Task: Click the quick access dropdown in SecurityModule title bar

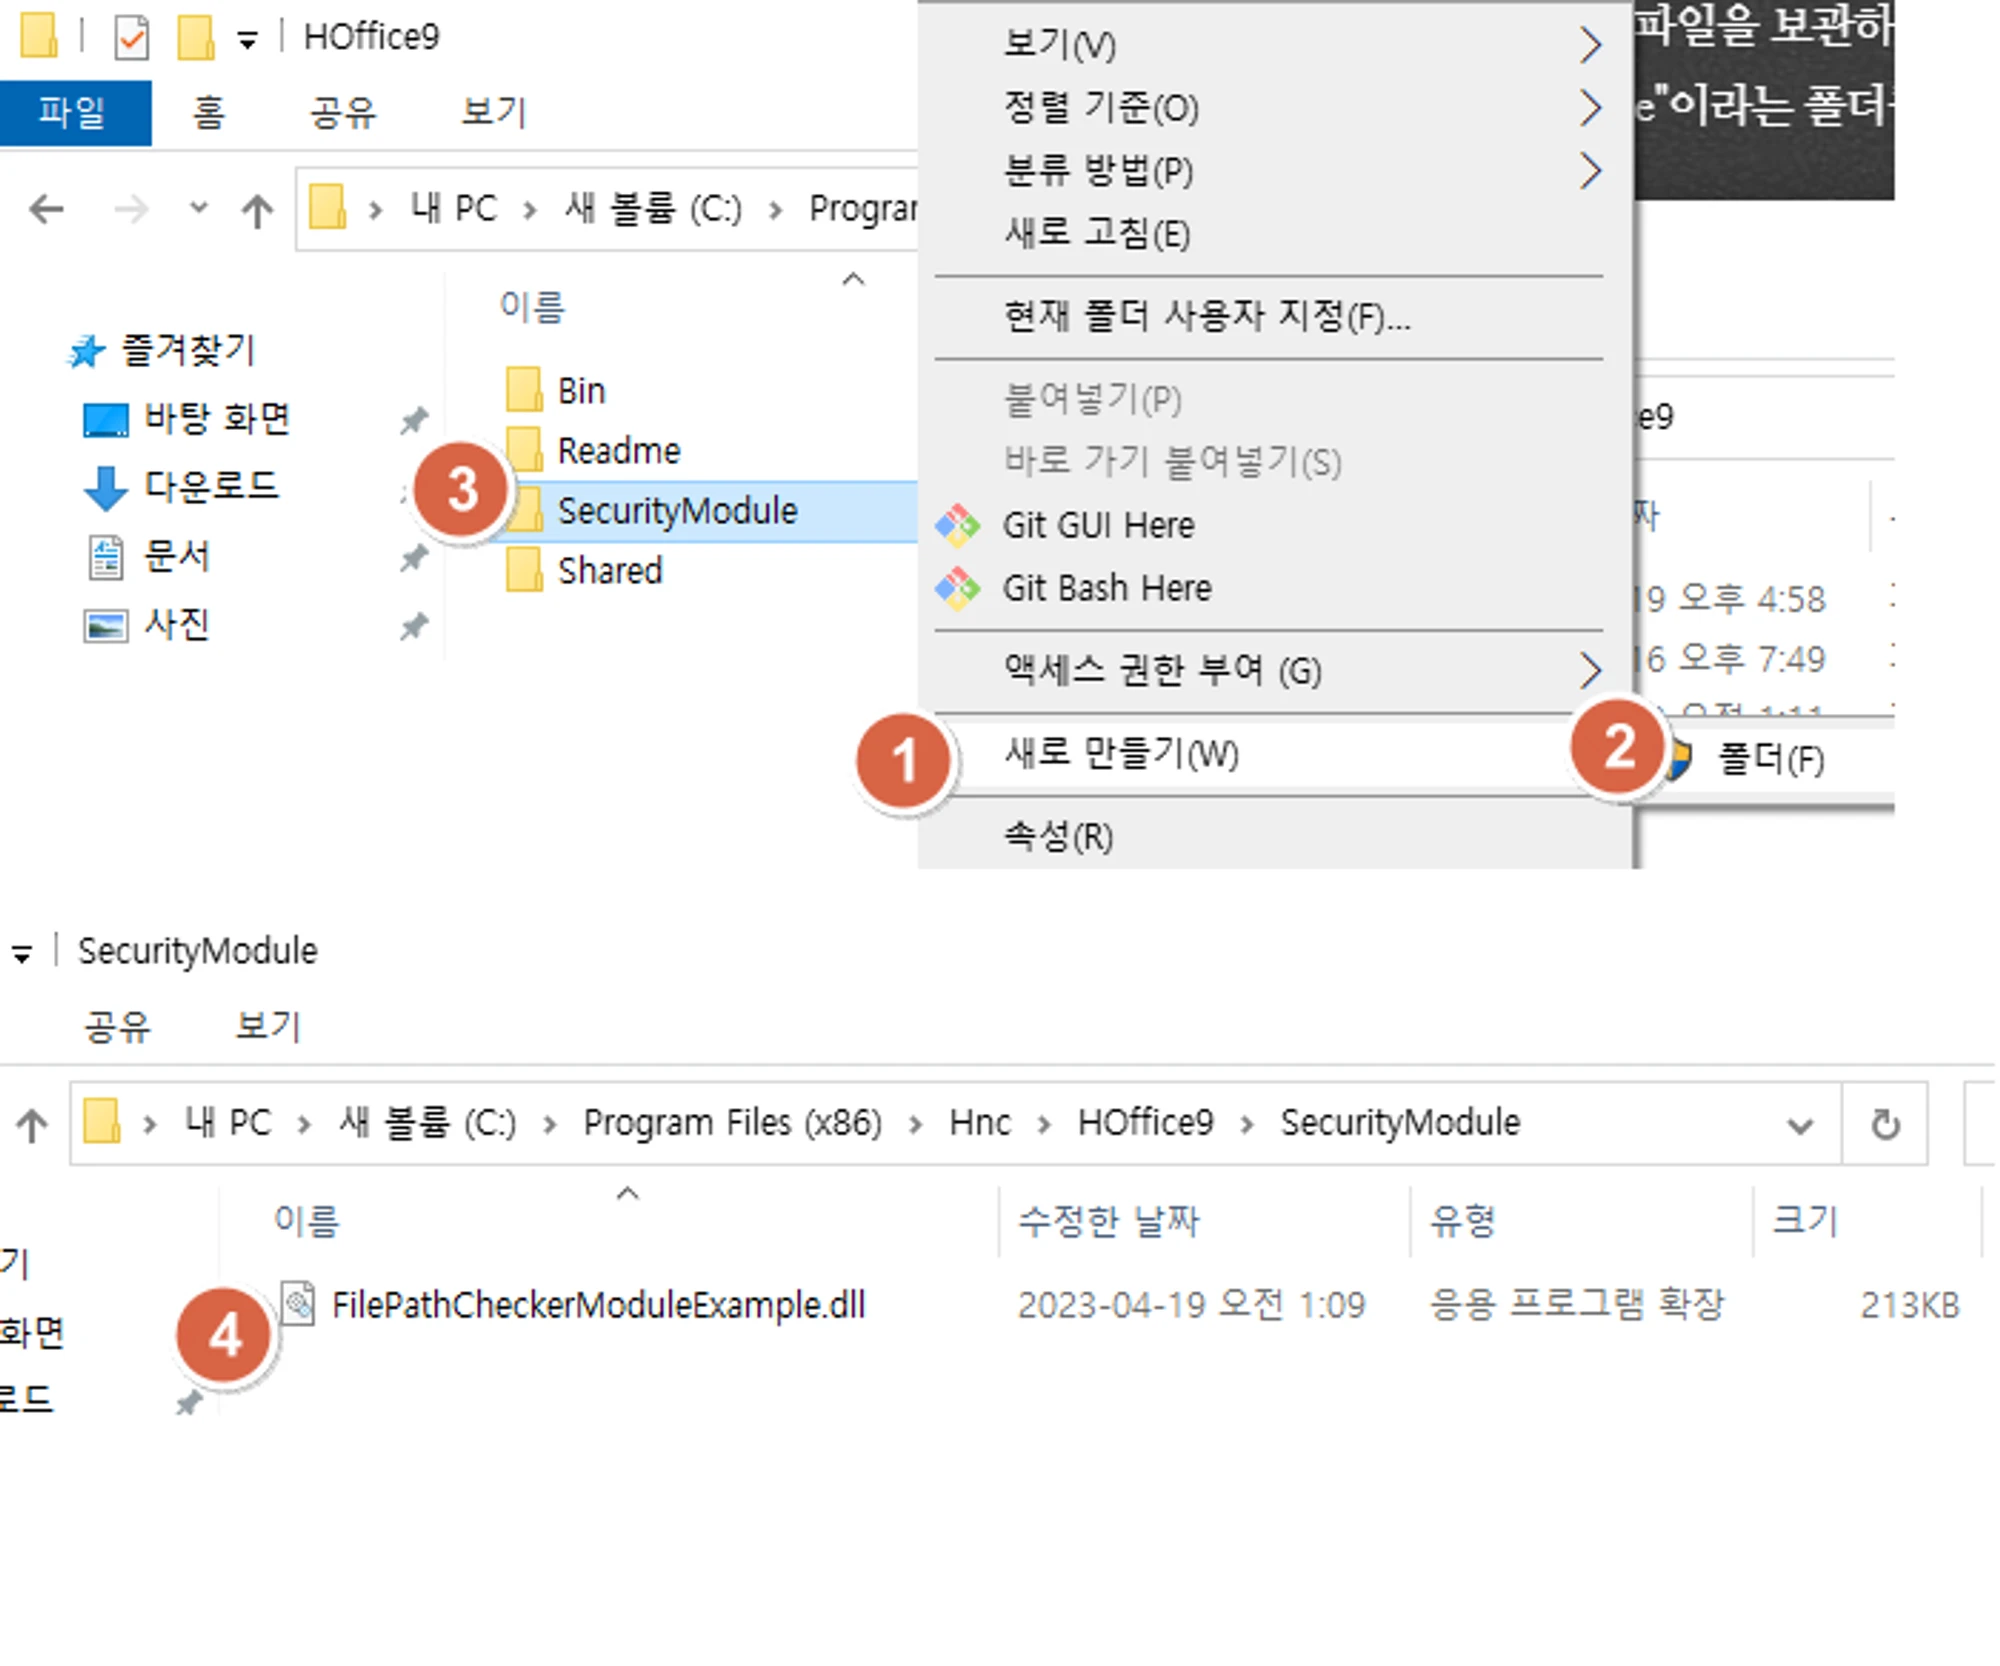Action: tap(22, 954)
